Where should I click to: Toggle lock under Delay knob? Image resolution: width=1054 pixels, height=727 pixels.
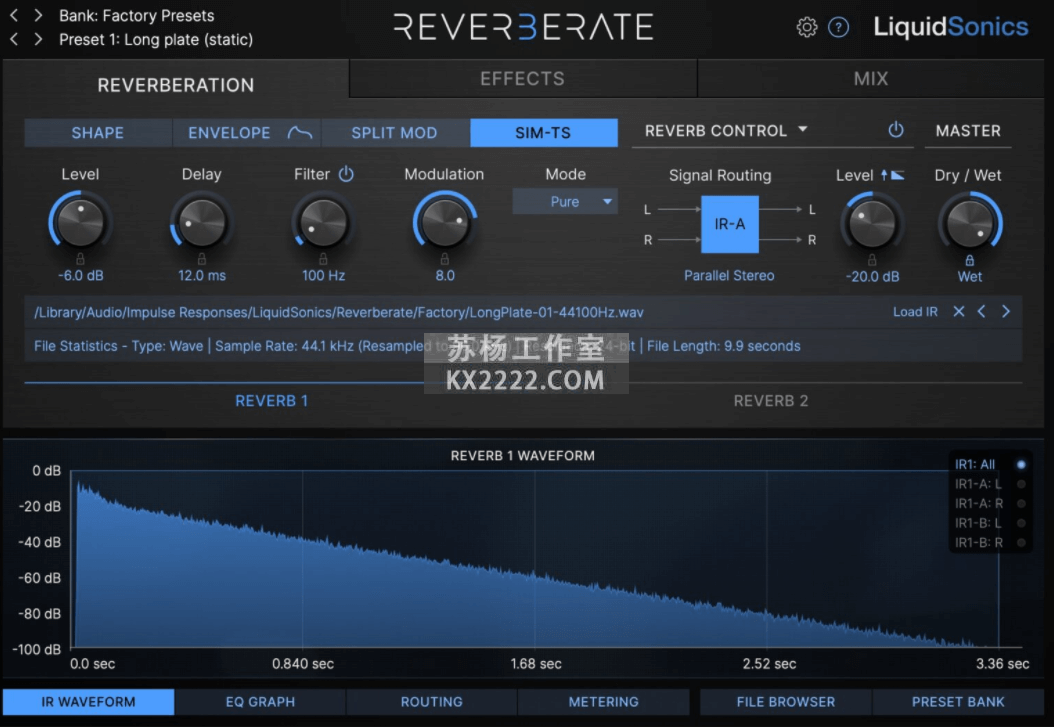202,258
